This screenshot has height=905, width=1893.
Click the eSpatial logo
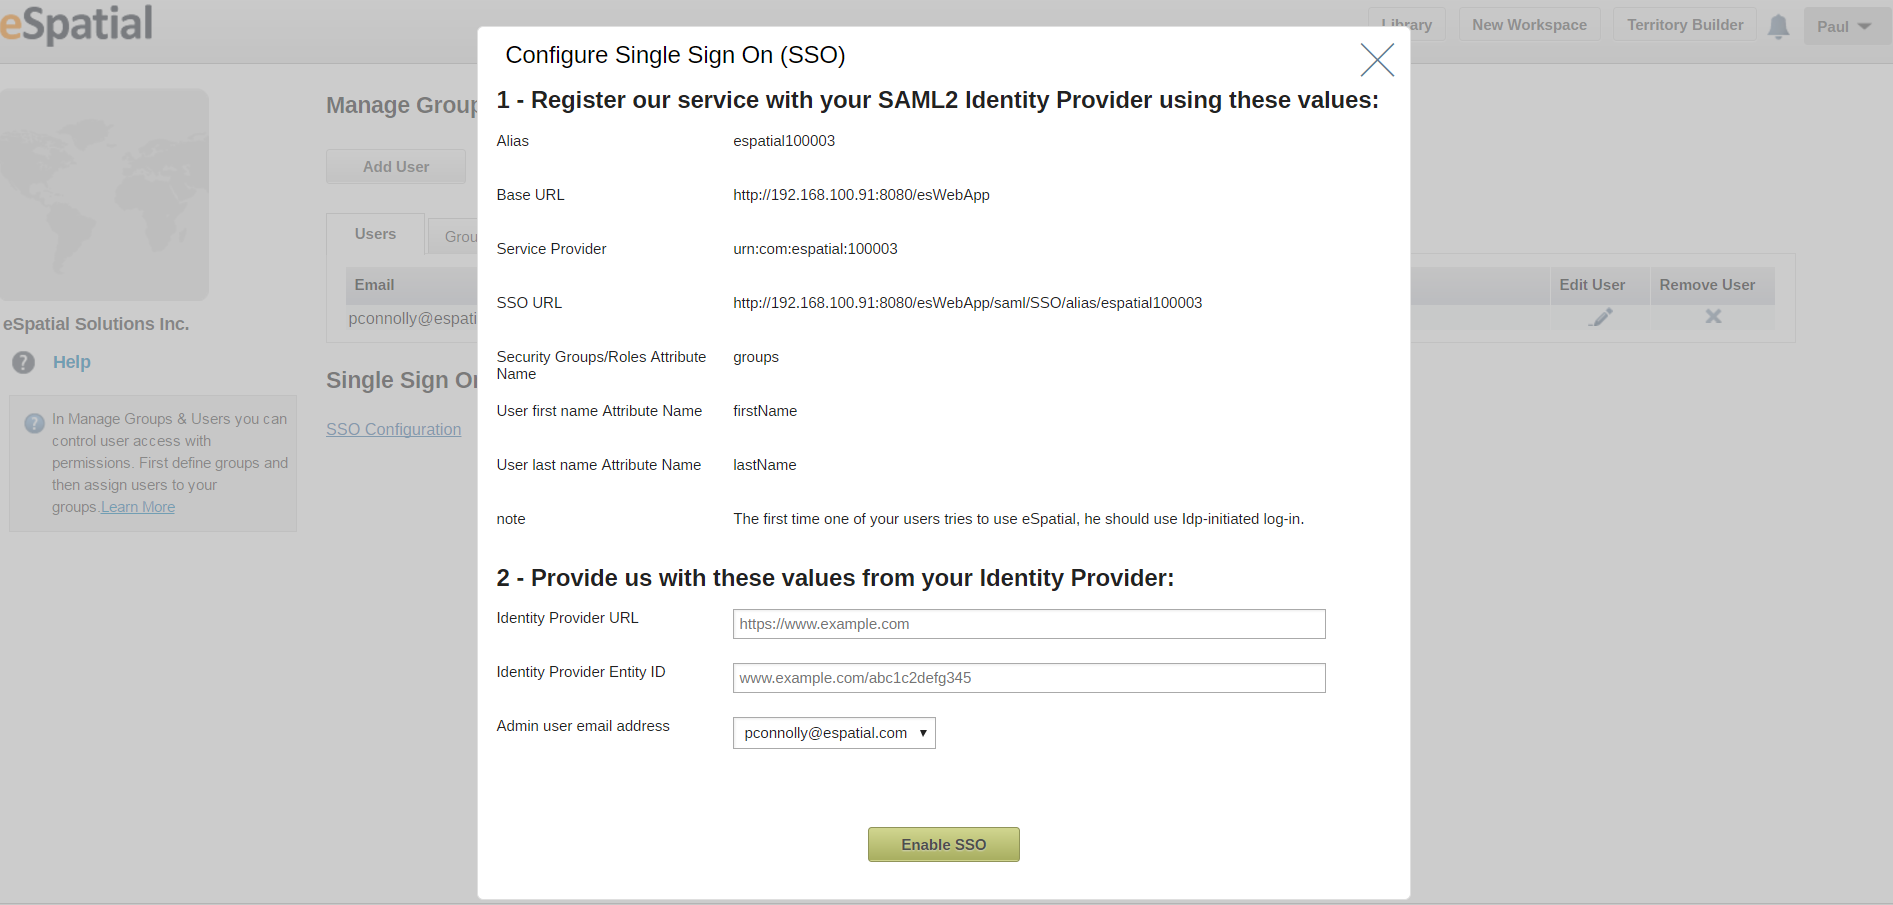pos(76,23)
